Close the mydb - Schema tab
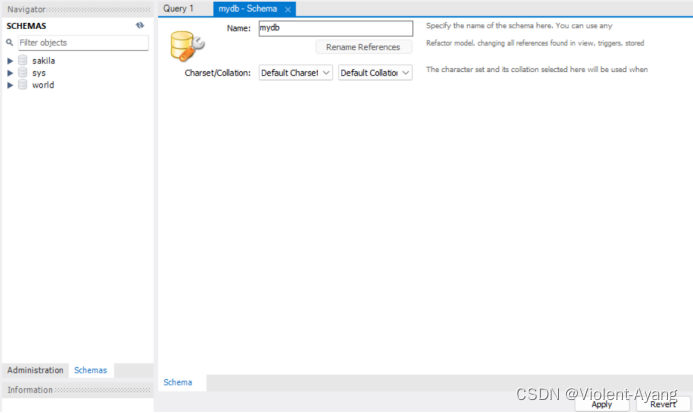Image resolution: width=693 pixels, height=413 pixels. (x=288, y=9)
